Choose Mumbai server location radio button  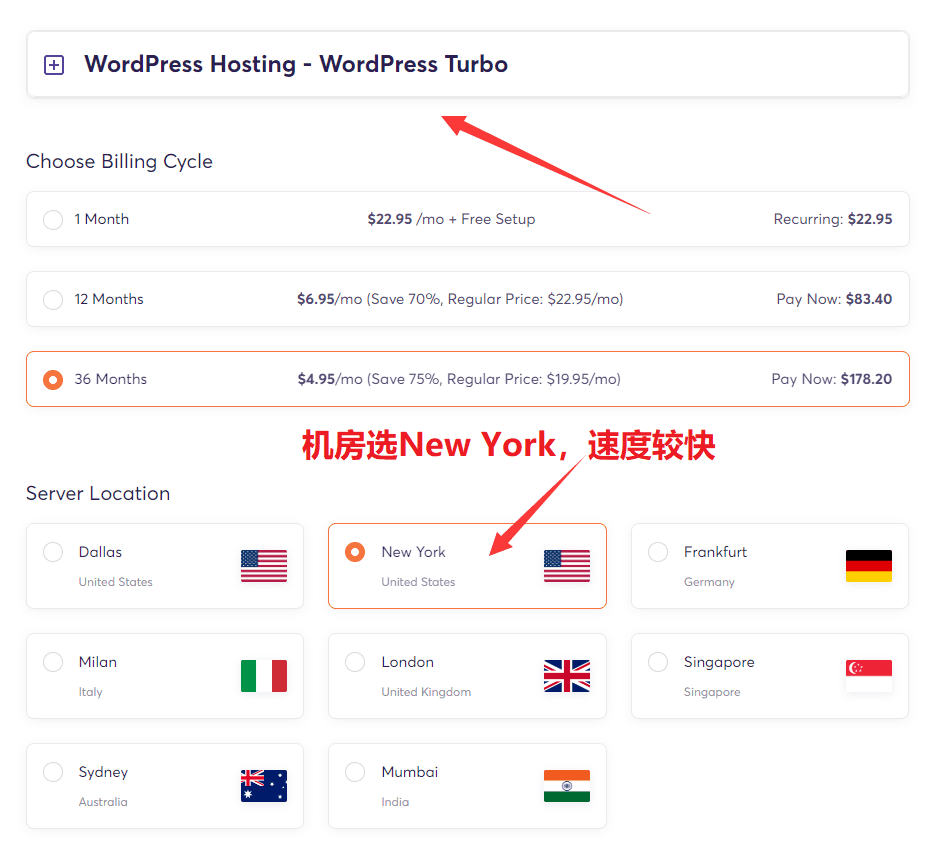[x=355, y=771]
